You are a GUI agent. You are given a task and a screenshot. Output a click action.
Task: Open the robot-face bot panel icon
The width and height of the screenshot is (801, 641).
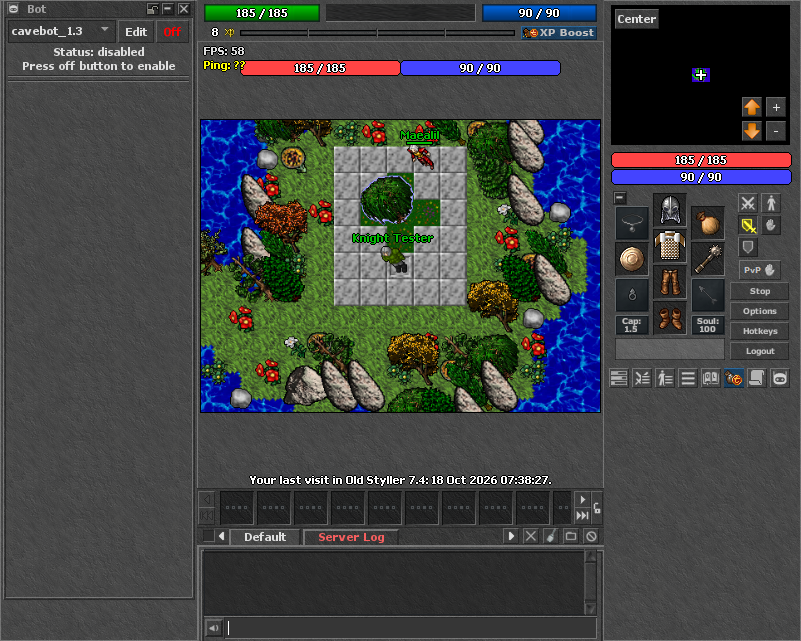click(780, 378)
